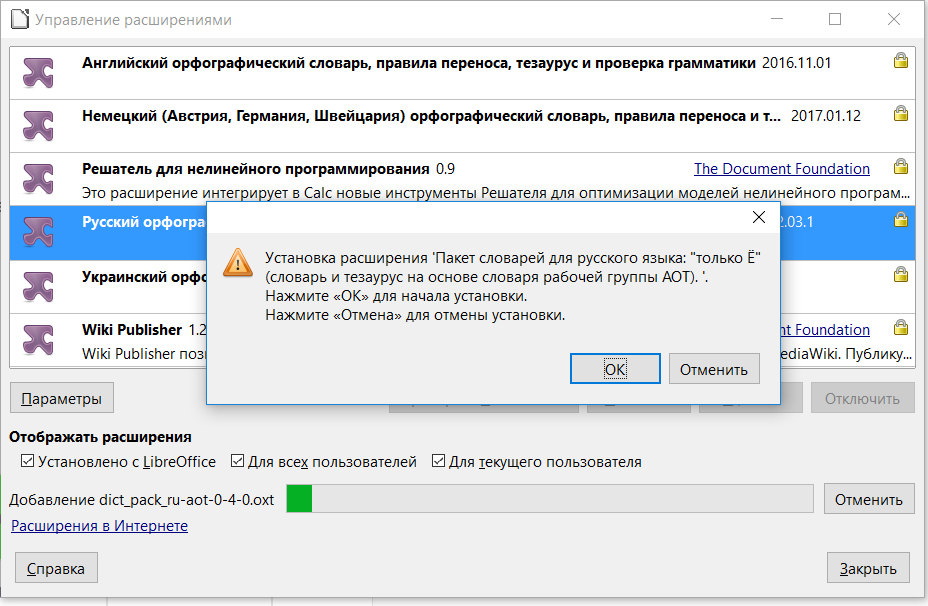Cancel the extension adding via 'Отменить' near progress bar
This screenshot has width=928, height=606.
click(x=868, y=499)
